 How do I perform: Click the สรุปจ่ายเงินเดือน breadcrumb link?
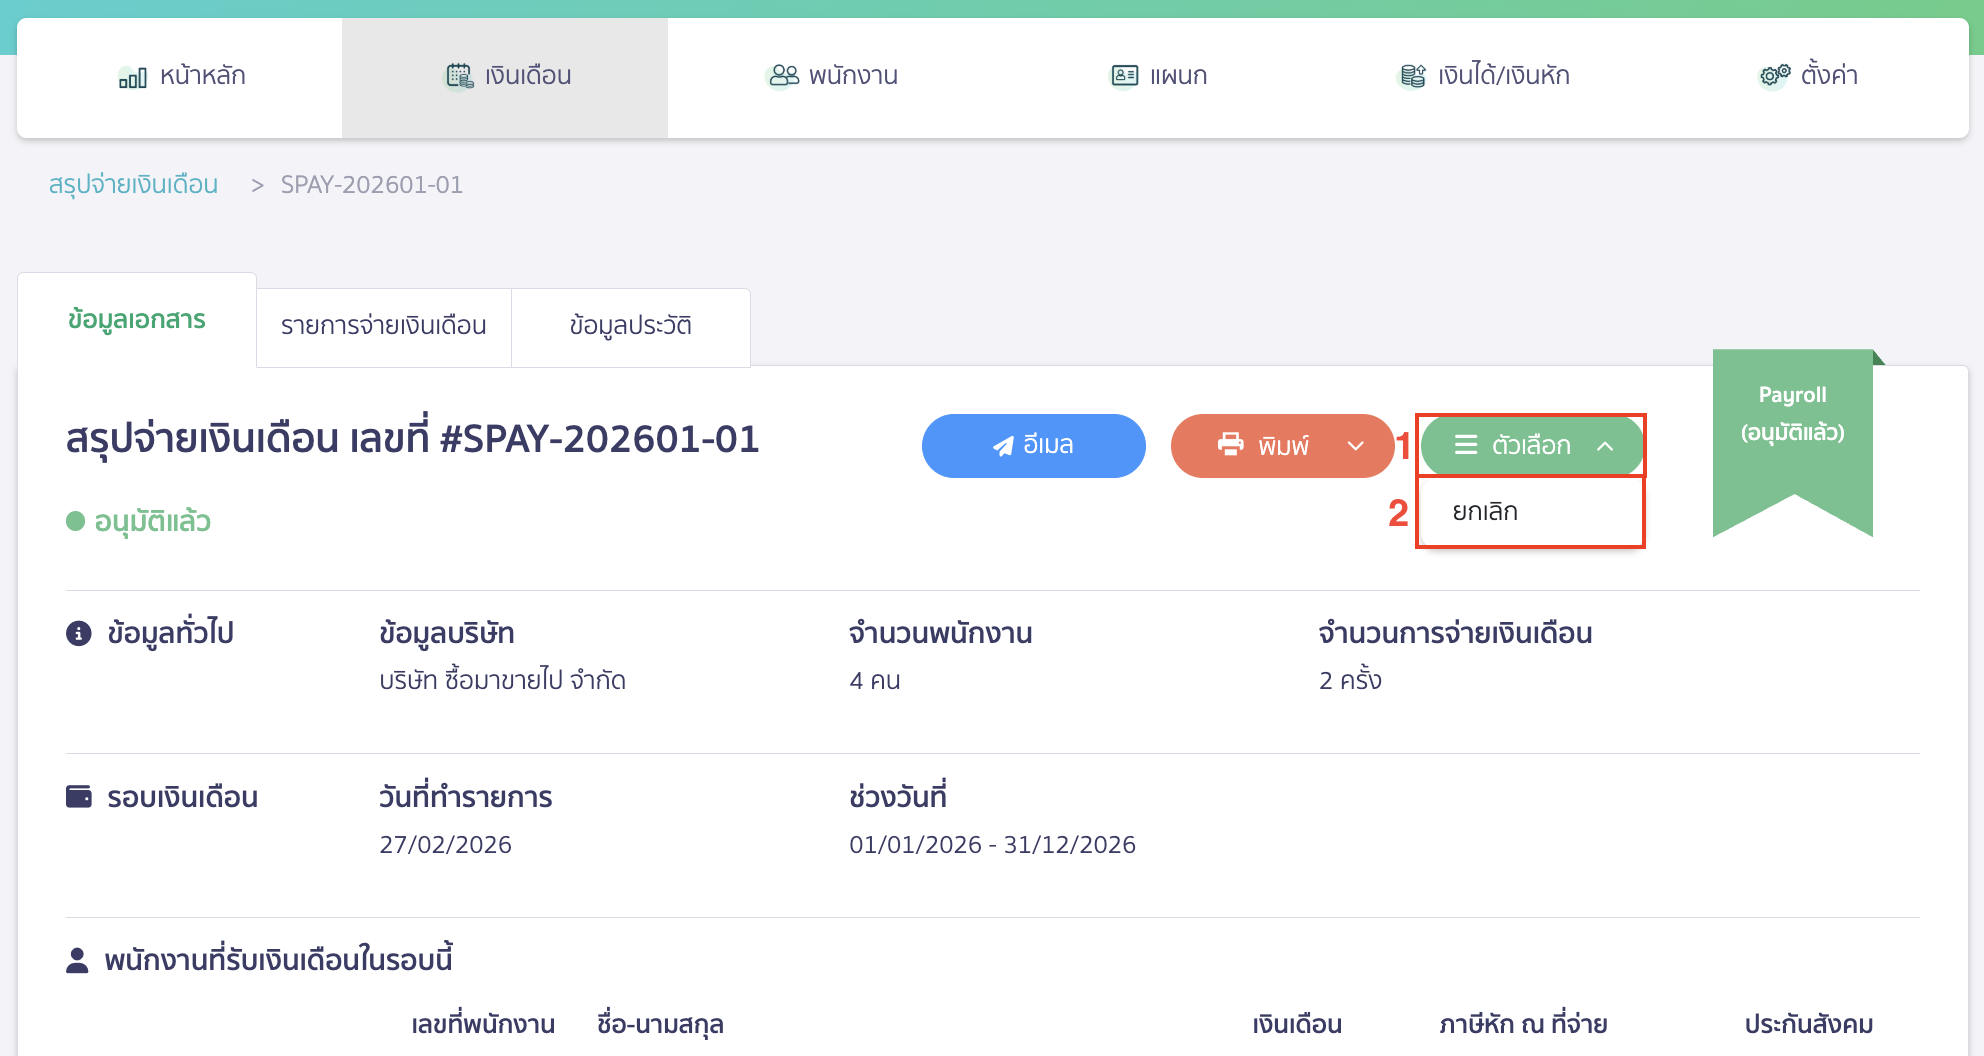pos(134,185)
